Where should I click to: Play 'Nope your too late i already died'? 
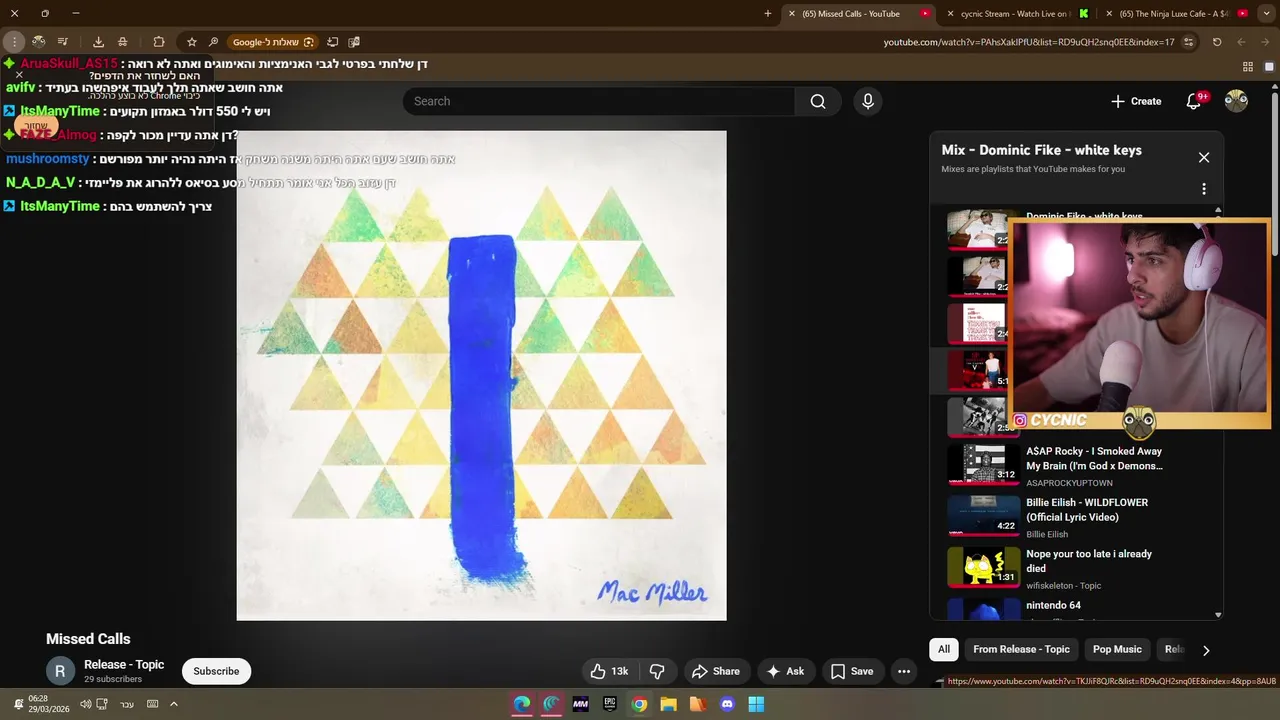point(1089,561)
